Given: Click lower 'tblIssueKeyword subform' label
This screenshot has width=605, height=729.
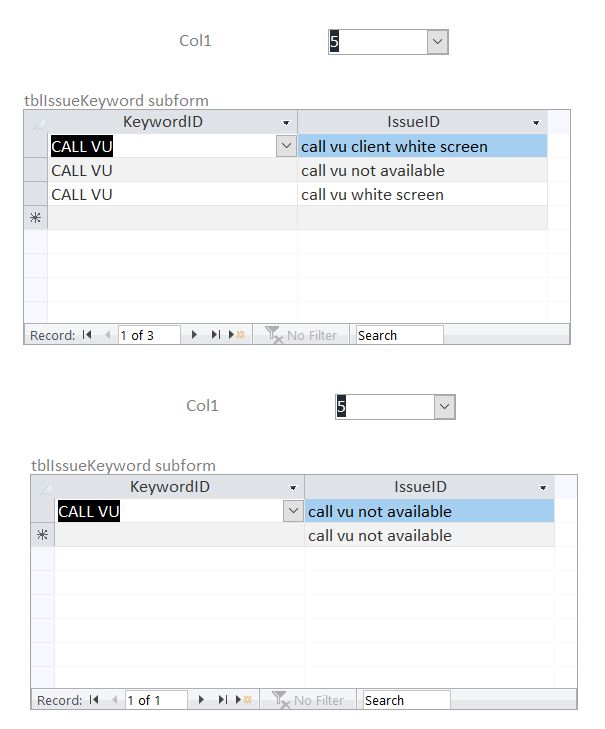Looking at the screenshot, I should pyautogui.click(x=123, y=465).
